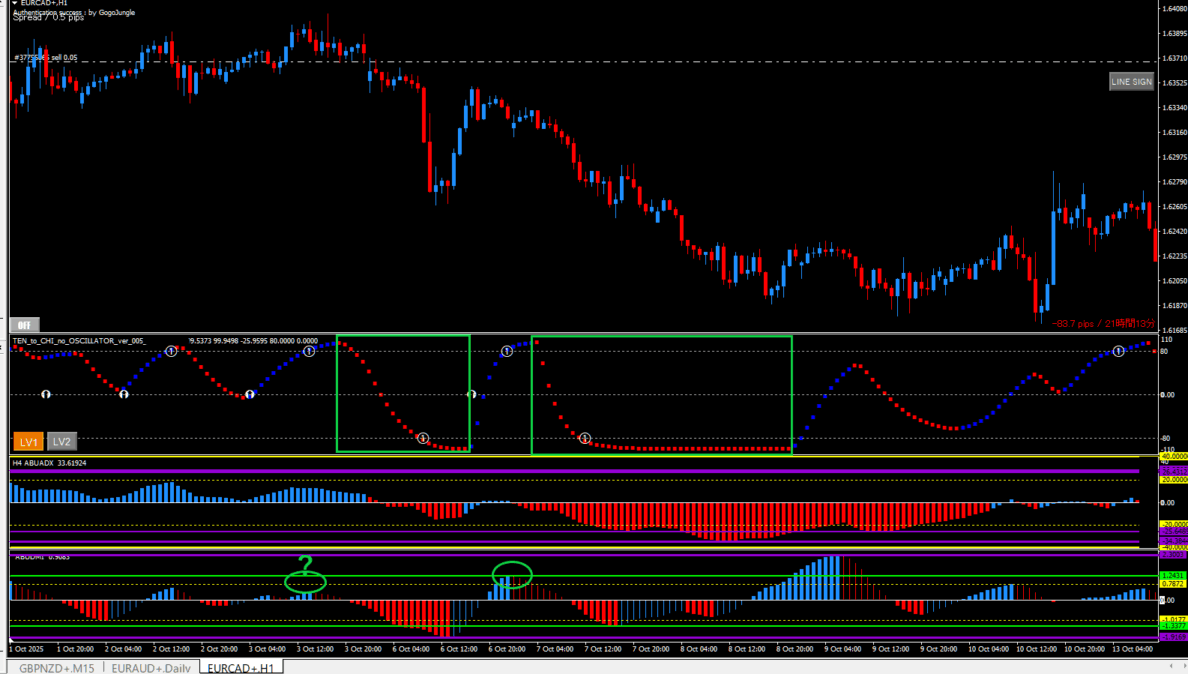Select the rightmost oscillator circle marker near level 80
1188x674 pixels.
(1119, 352)
